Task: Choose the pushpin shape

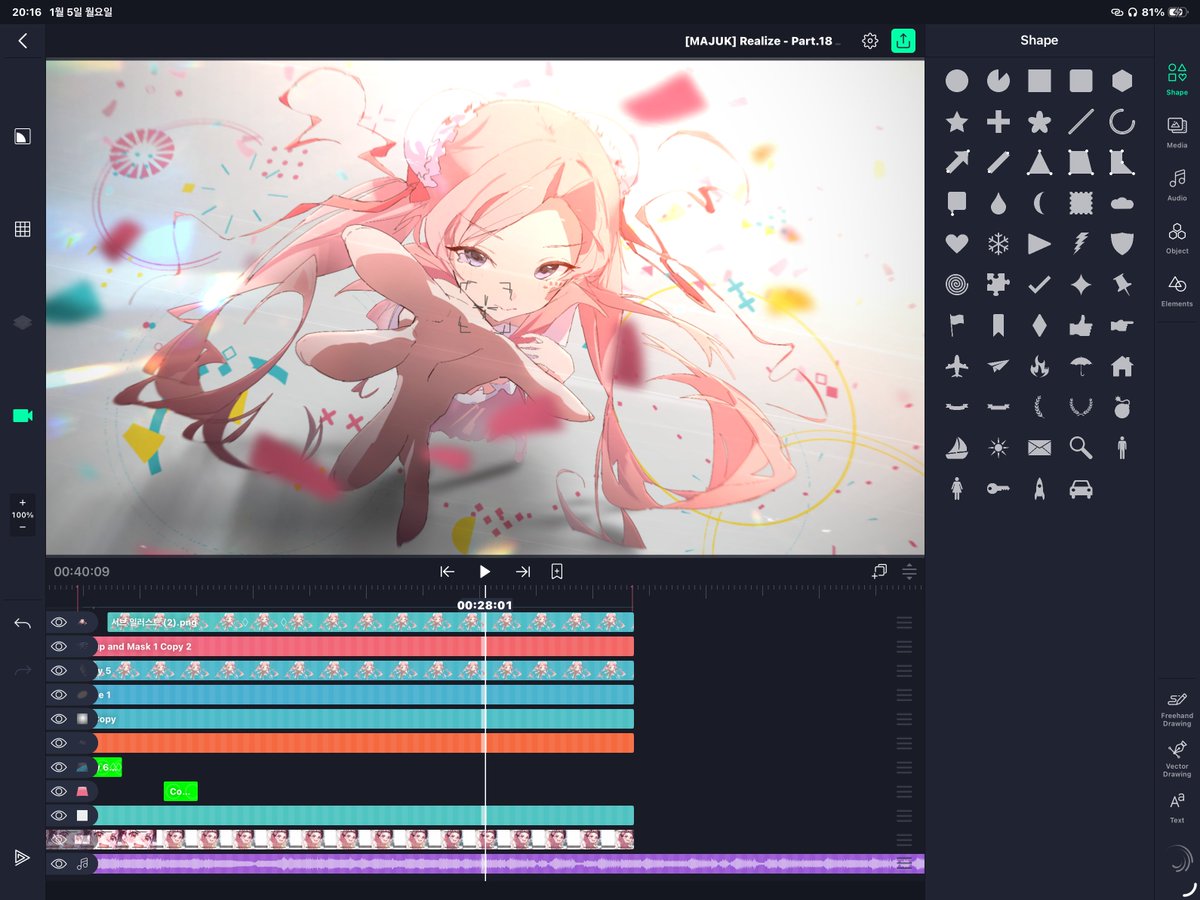Action: coord(1122,284)
